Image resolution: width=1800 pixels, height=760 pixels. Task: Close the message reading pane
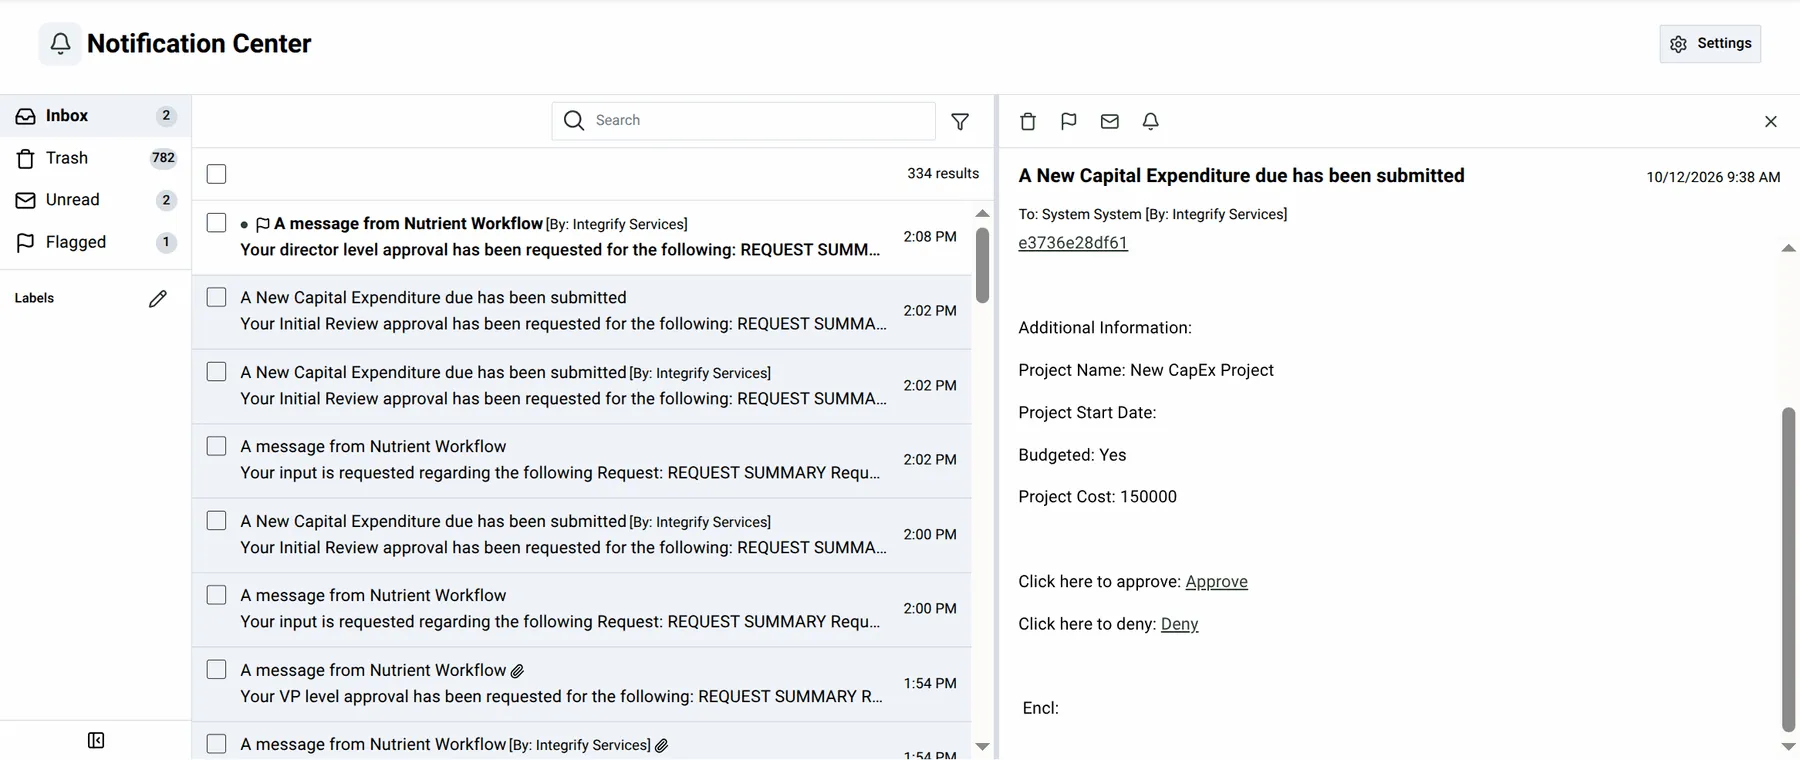pos(1771,121)
